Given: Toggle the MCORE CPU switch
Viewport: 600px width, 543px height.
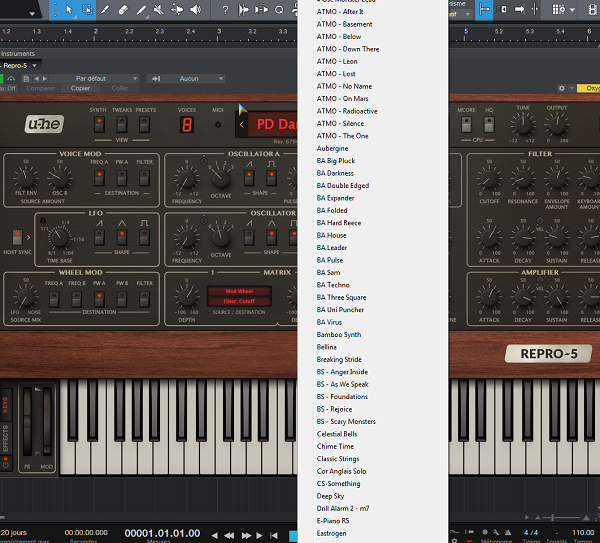Looking at the screenshot, I should [x=466, y=124].
